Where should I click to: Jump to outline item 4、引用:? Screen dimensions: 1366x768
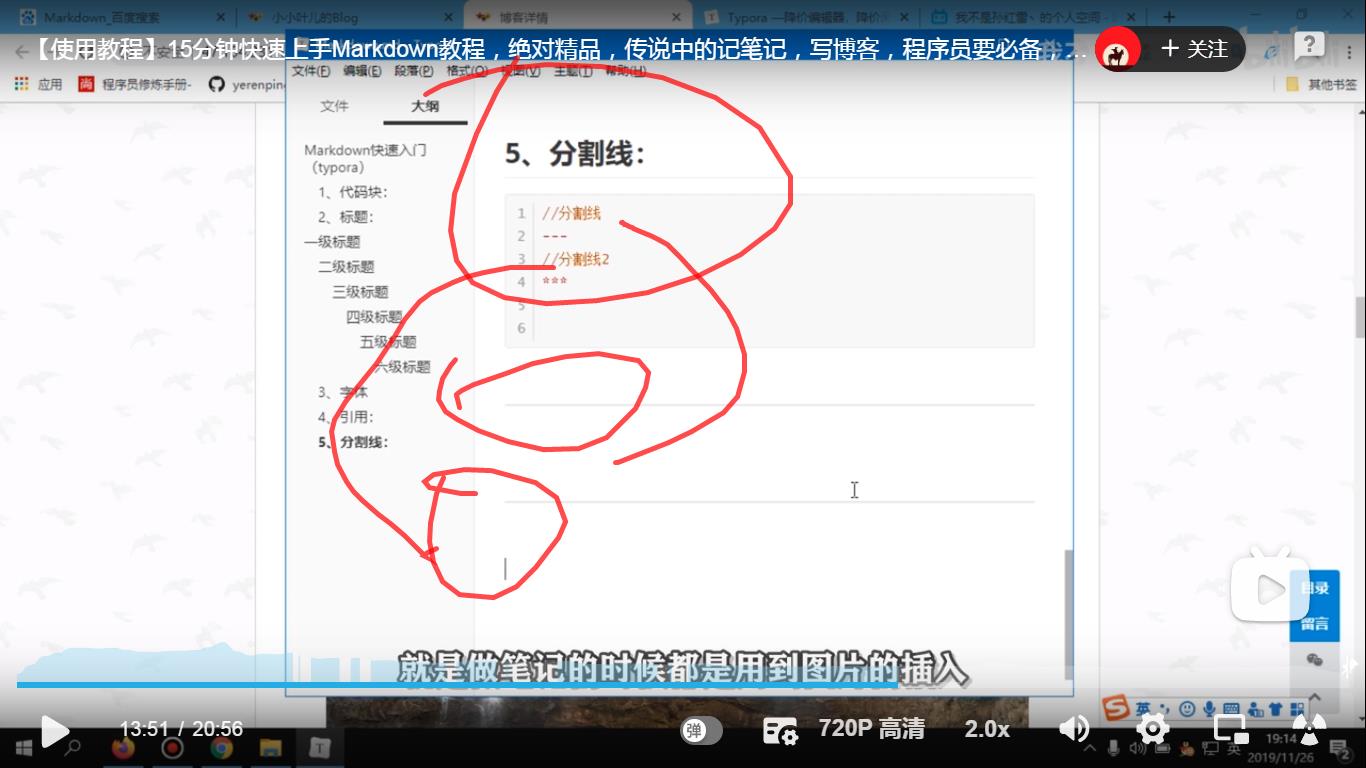[345, 417]
